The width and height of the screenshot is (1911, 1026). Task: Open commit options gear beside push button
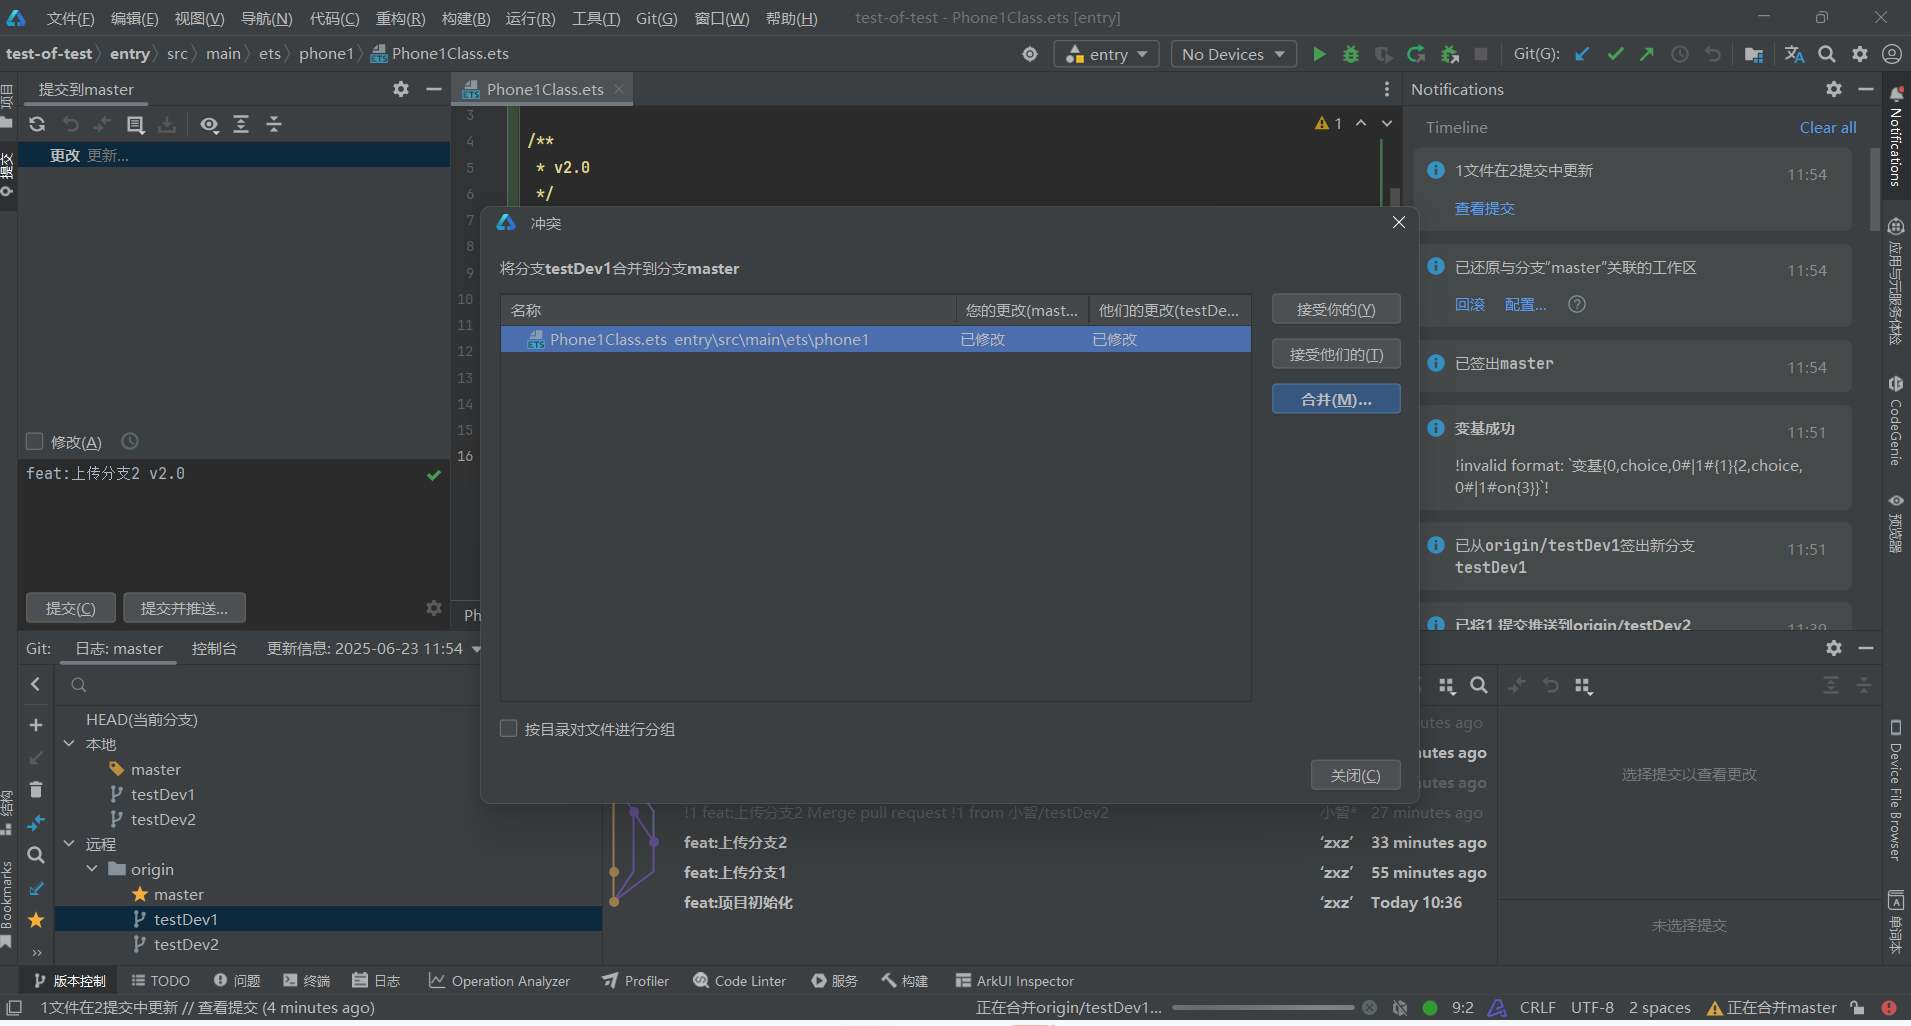pyautogui.click(x=434, y=607)
